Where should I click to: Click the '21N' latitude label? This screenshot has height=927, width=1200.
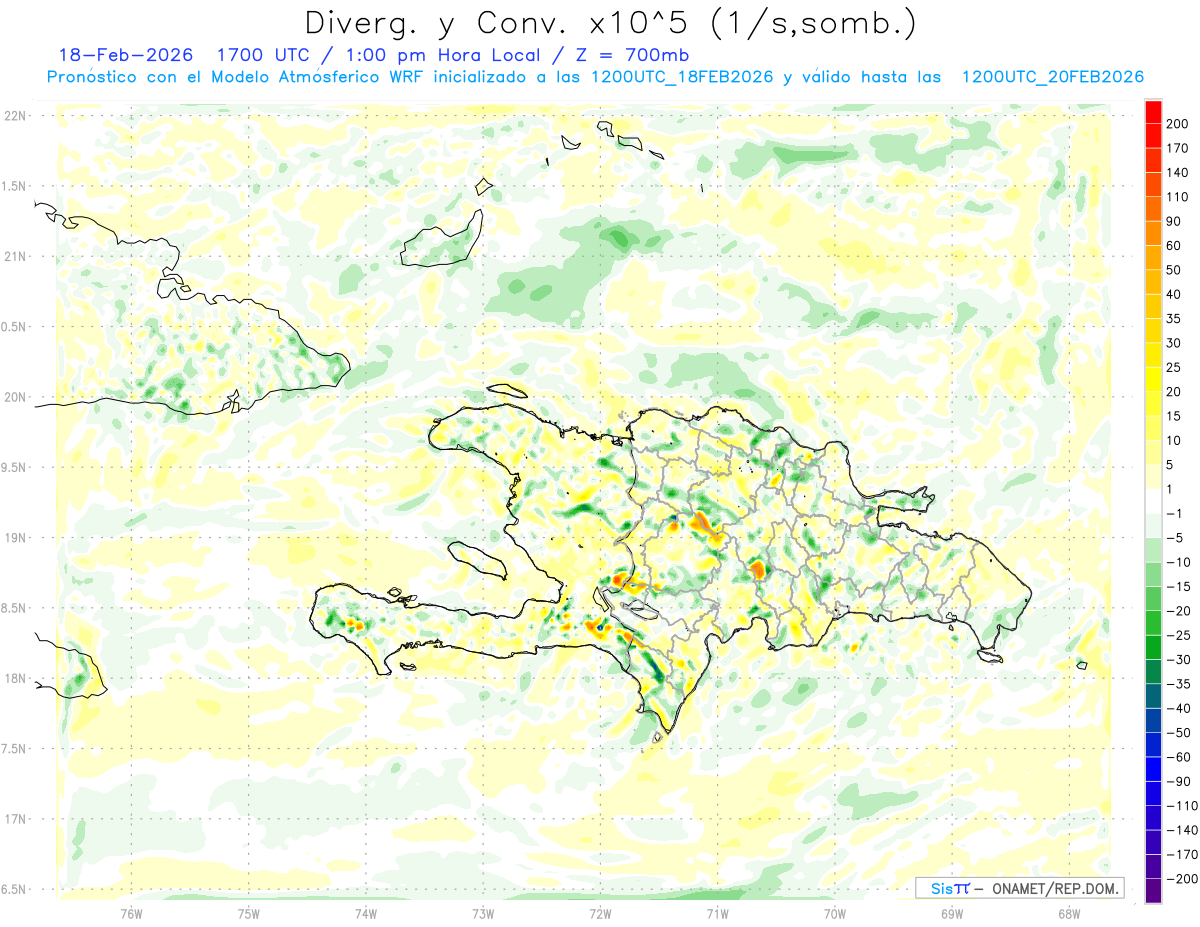pos(15,256)
